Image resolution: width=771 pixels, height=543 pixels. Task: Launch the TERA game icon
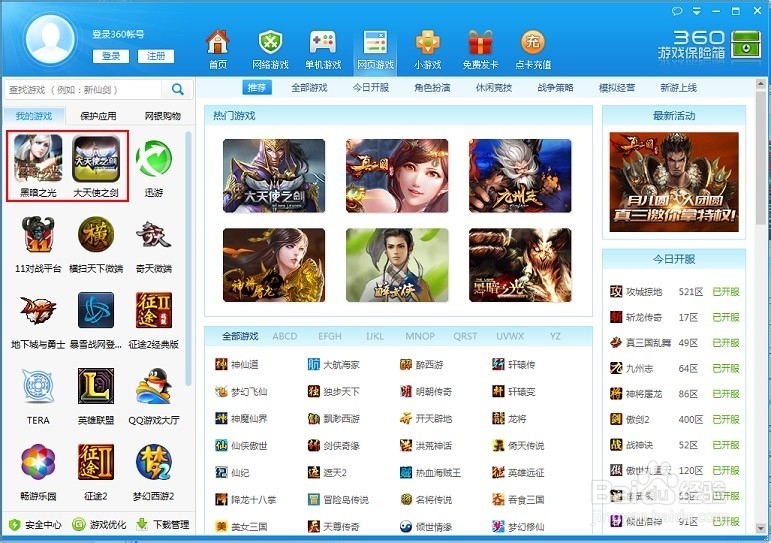tap(38, 386)
